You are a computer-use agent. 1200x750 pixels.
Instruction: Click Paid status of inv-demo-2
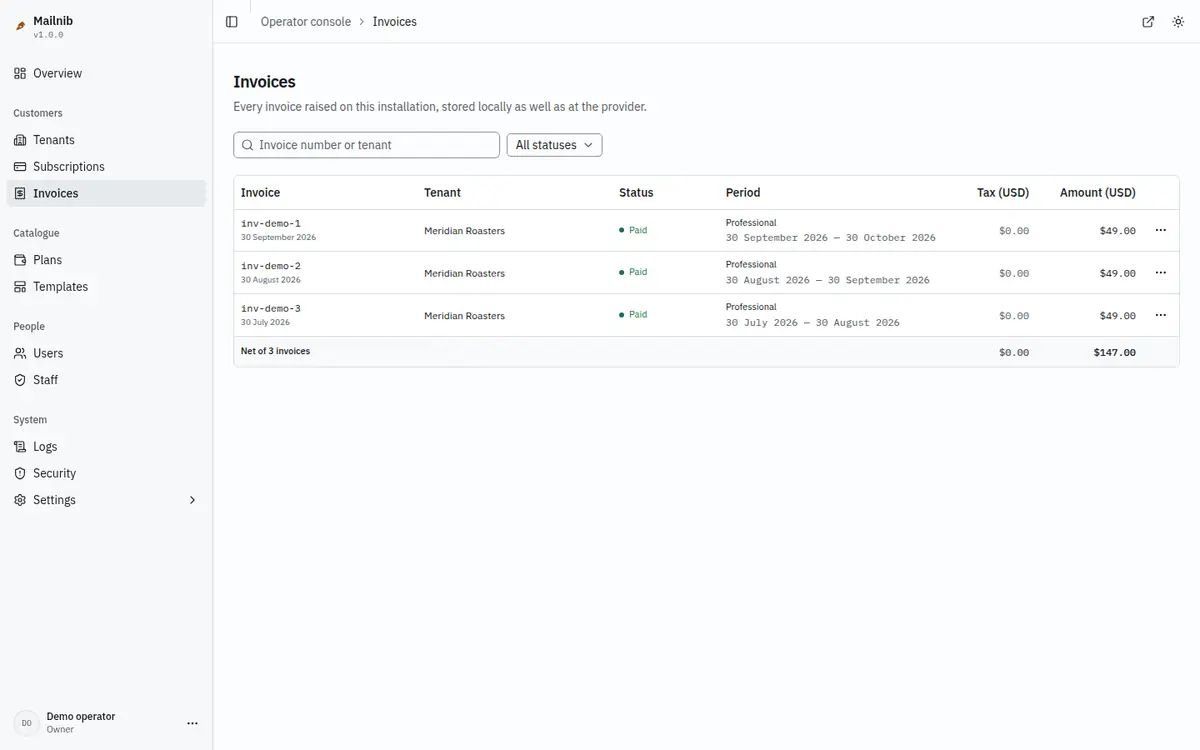[633, 272]
